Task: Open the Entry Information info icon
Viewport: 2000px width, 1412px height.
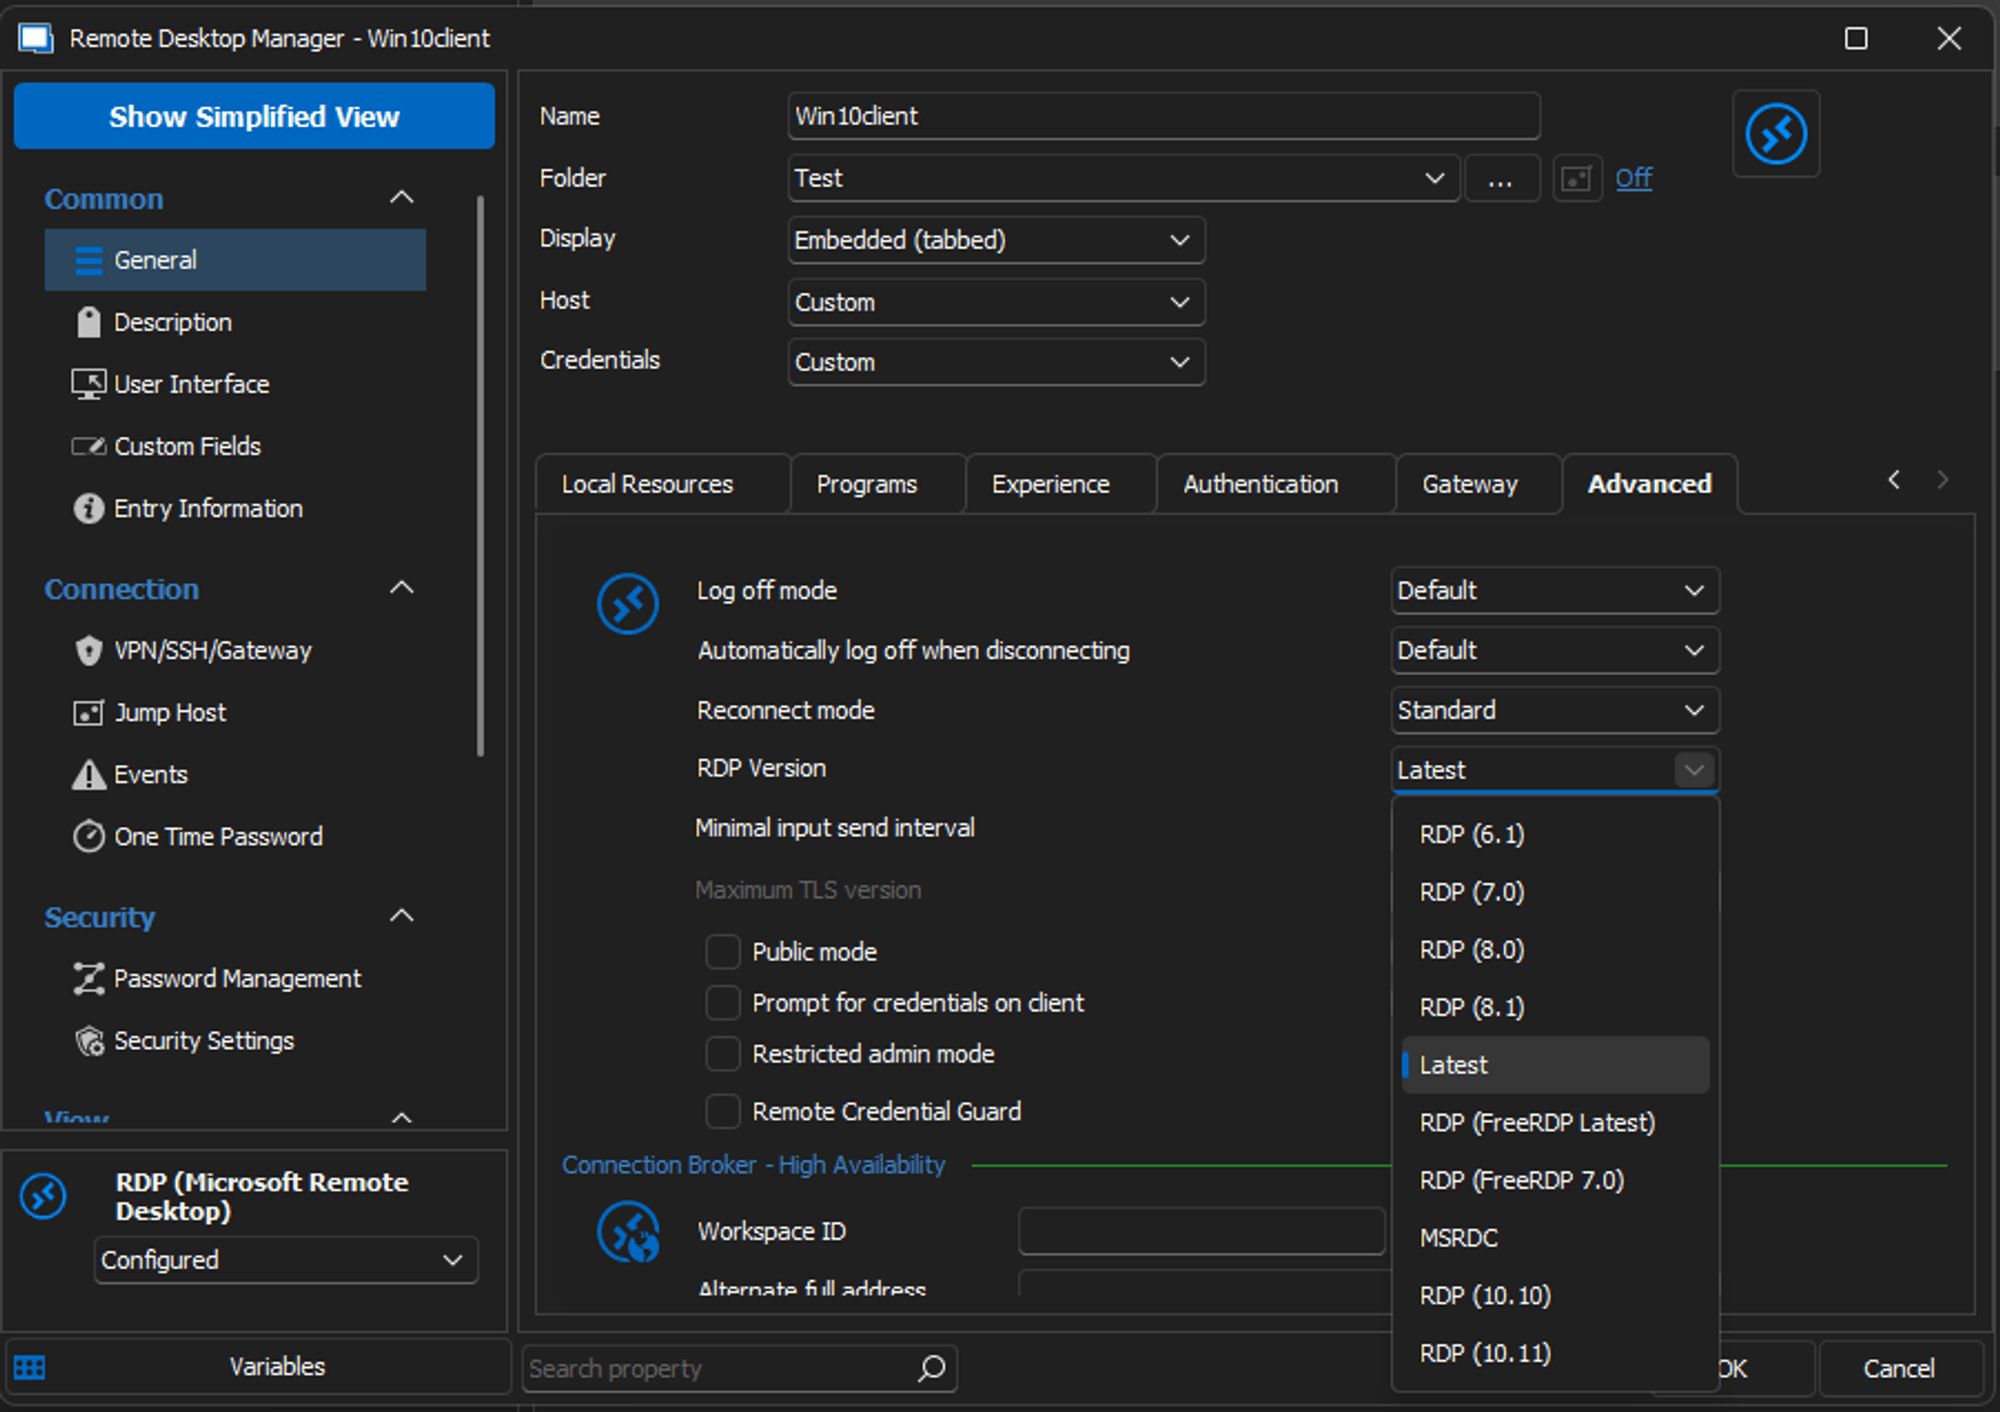Action: point(89,508)
